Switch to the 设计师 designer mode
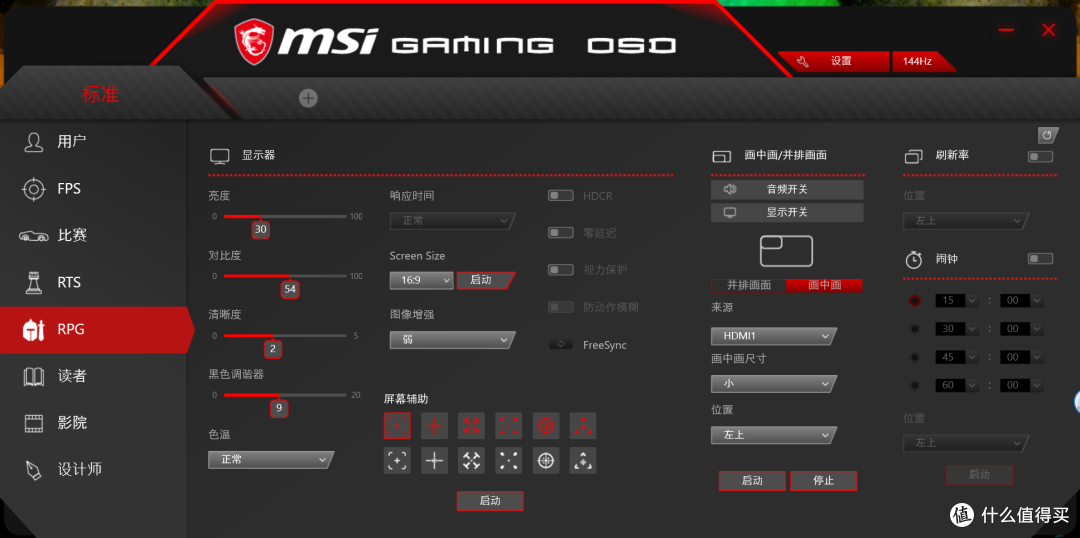Image resolution: width=1080 pixels, height=538 pixels. point(94,470)
